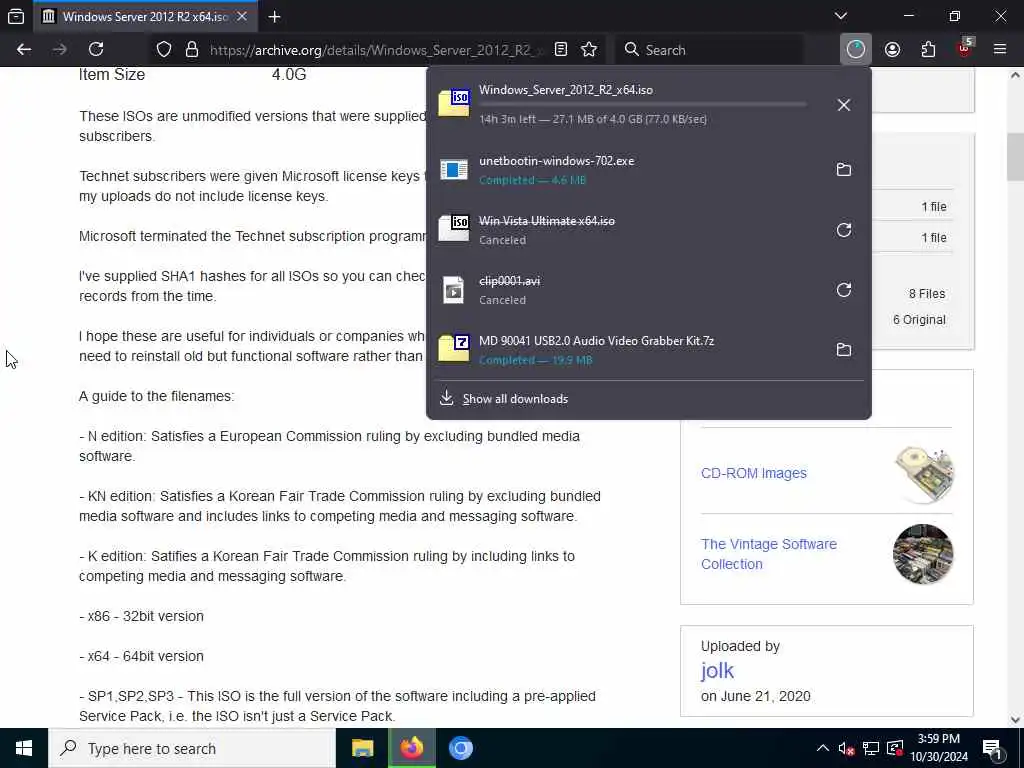
Task: Open The Vintage Software Collection link
Action: point(769,554)
